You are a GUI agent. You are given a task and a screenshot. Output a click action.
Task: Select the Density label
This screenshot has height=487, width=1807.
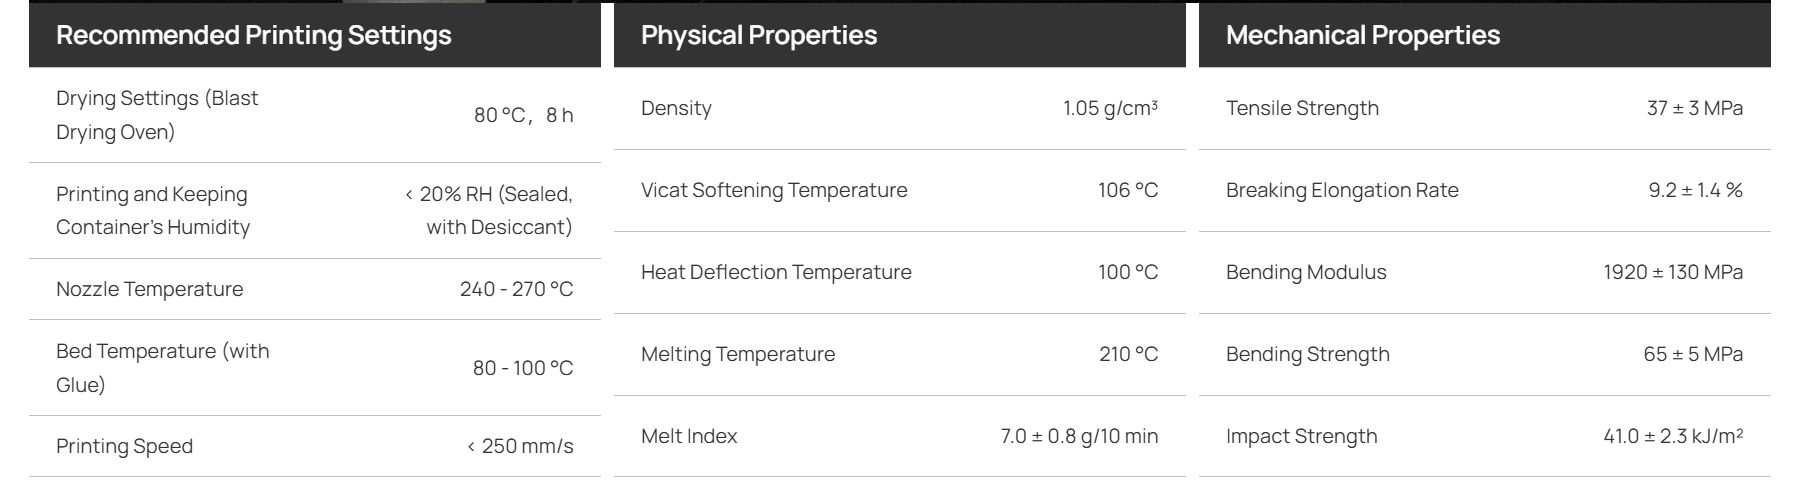(x=677, y=108)
